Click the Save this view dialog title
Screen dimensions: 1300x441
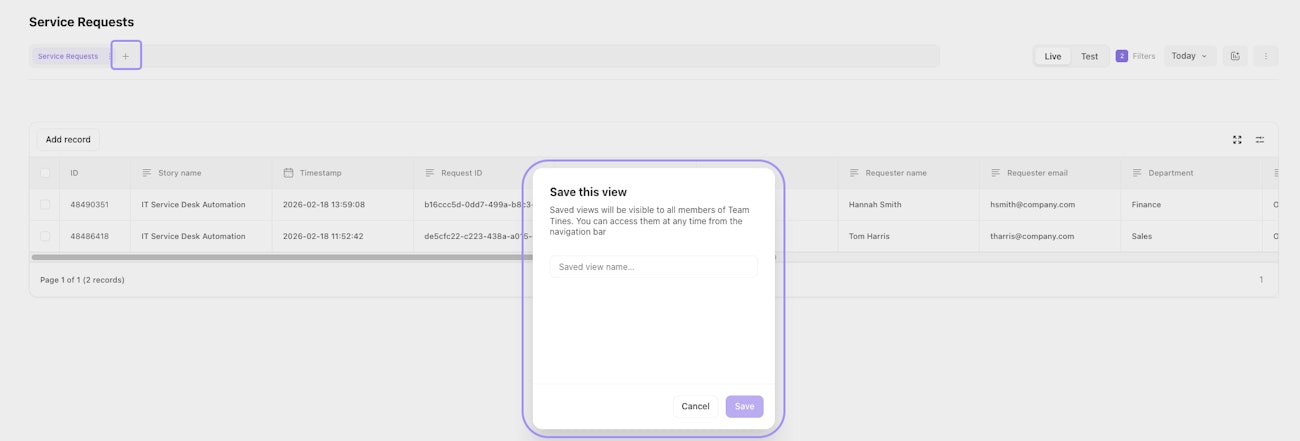[x=588, y=192]
